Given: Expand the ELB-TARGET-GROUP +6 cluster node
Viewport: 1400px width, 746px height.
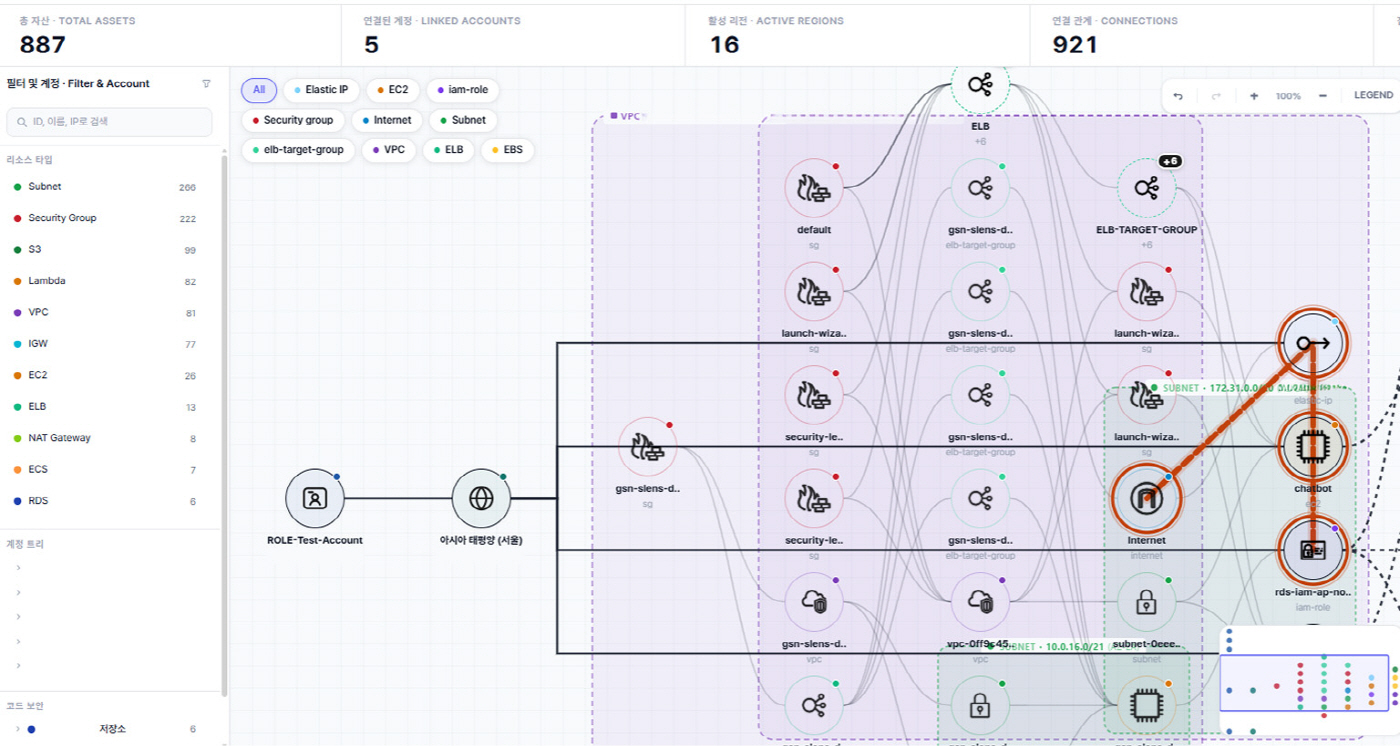Looking at the screenshot, I should tap(1146, 188).
